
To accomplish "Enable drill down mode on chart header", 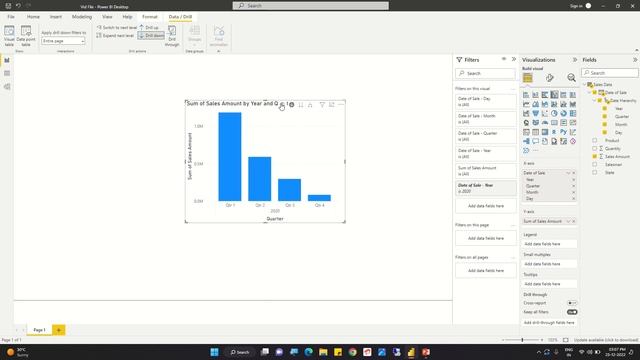I will coord(291,105).
